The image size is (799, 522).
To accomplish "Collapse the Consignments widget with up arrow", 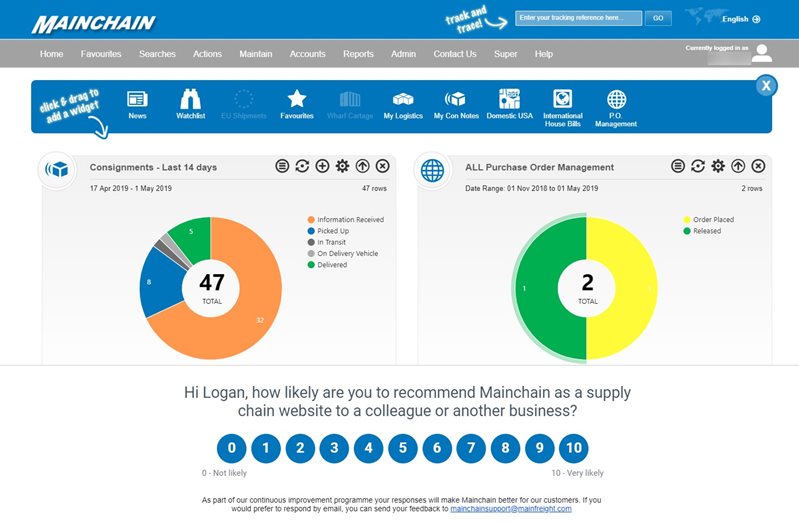I will pyautogui.click(x=362, y=166).
